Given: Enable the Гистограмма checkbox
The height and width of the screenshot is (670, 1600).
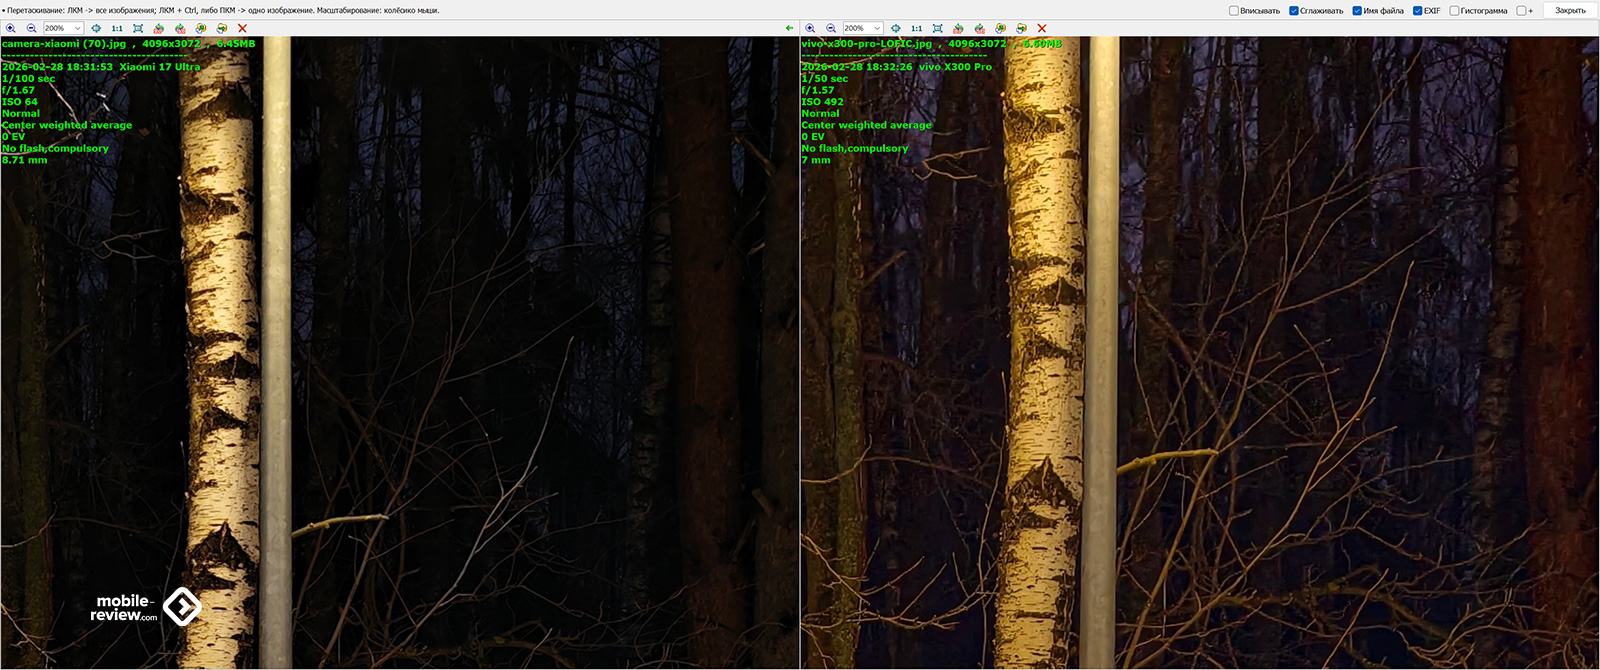Looking at the screenshot, I should (1454, 11).
